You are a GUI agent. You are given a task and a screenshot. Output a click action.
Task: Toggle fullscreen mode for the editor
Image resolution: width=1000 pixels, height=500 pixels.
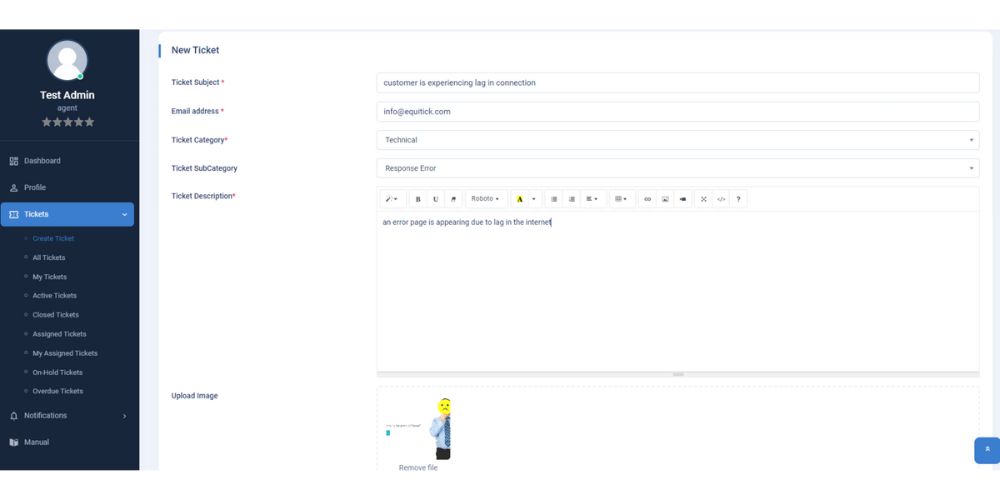click(704, 199)
